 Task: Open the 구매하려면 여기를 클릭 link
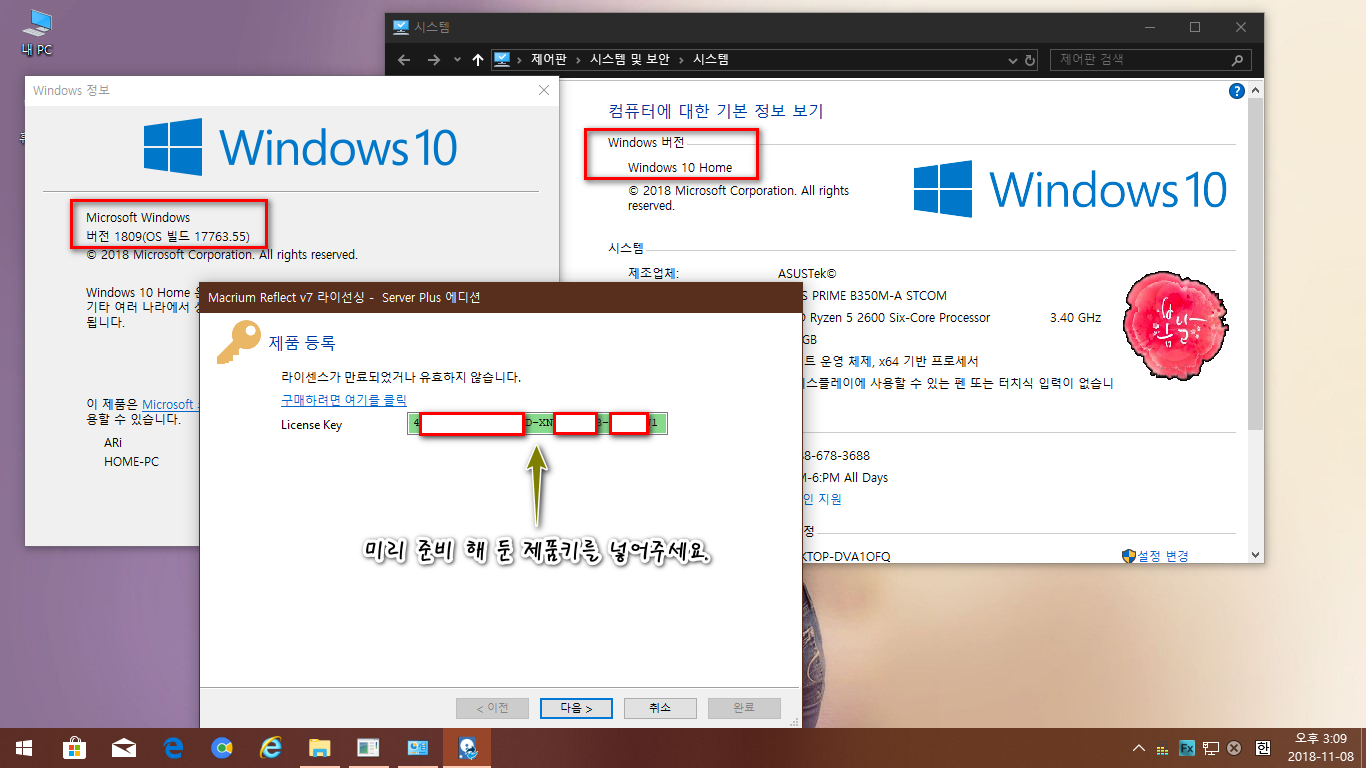[343, 400]
